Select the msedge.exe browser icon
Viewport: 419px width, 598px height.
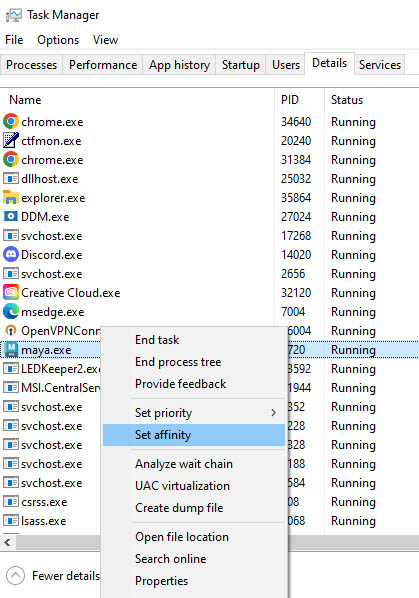[11, 312]
